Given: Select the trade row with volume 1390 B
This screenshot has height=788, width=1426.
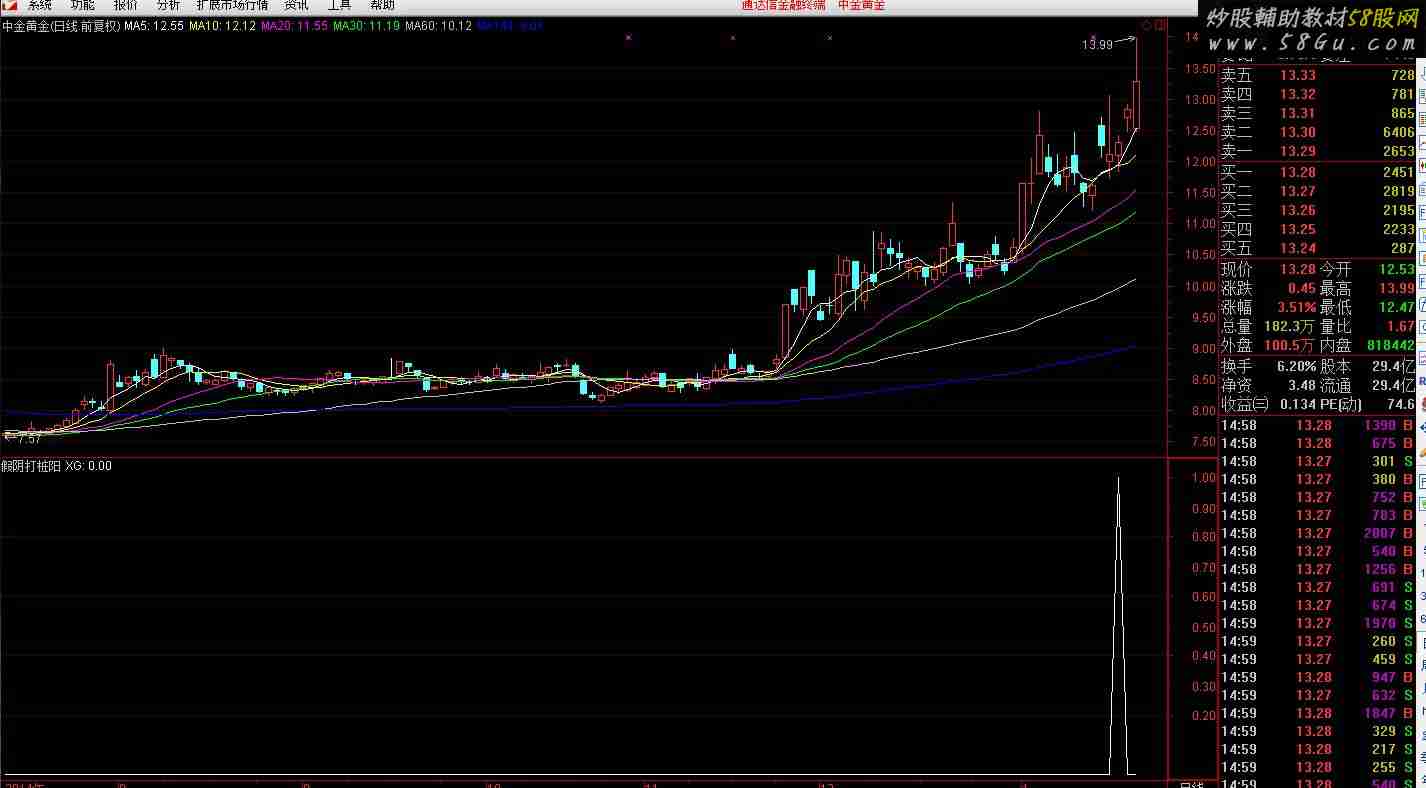Looking at the screenshot, I should click(1318, 425).
